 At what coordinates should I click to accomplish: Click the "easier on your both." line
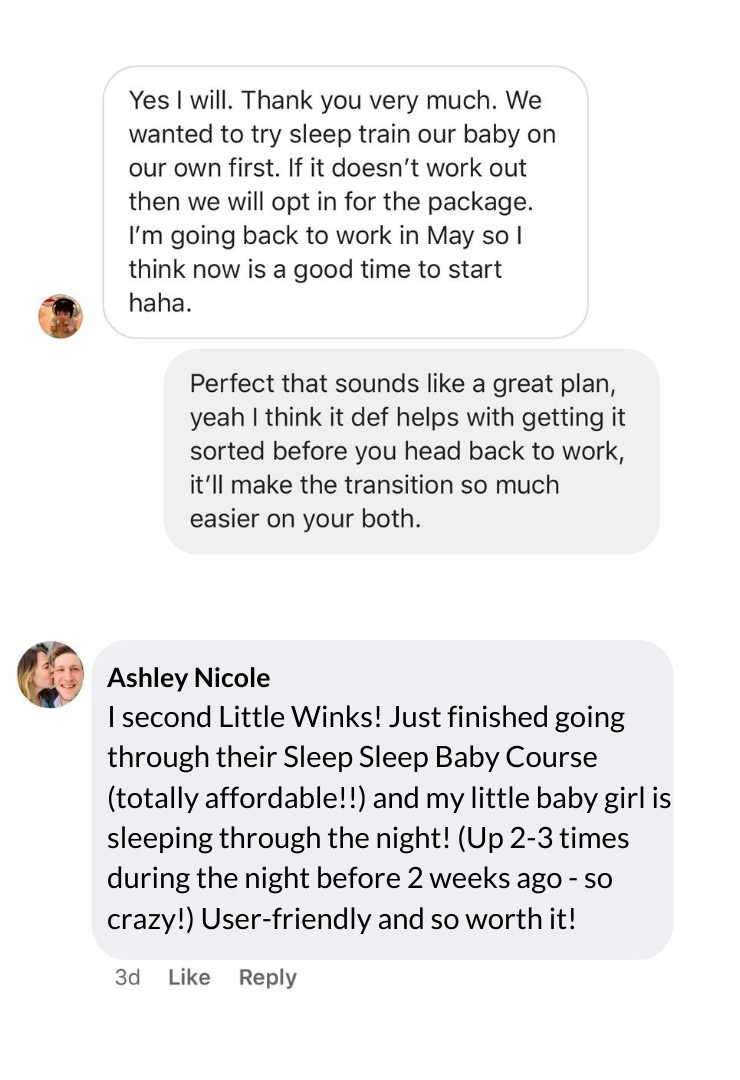pos(305,519)
